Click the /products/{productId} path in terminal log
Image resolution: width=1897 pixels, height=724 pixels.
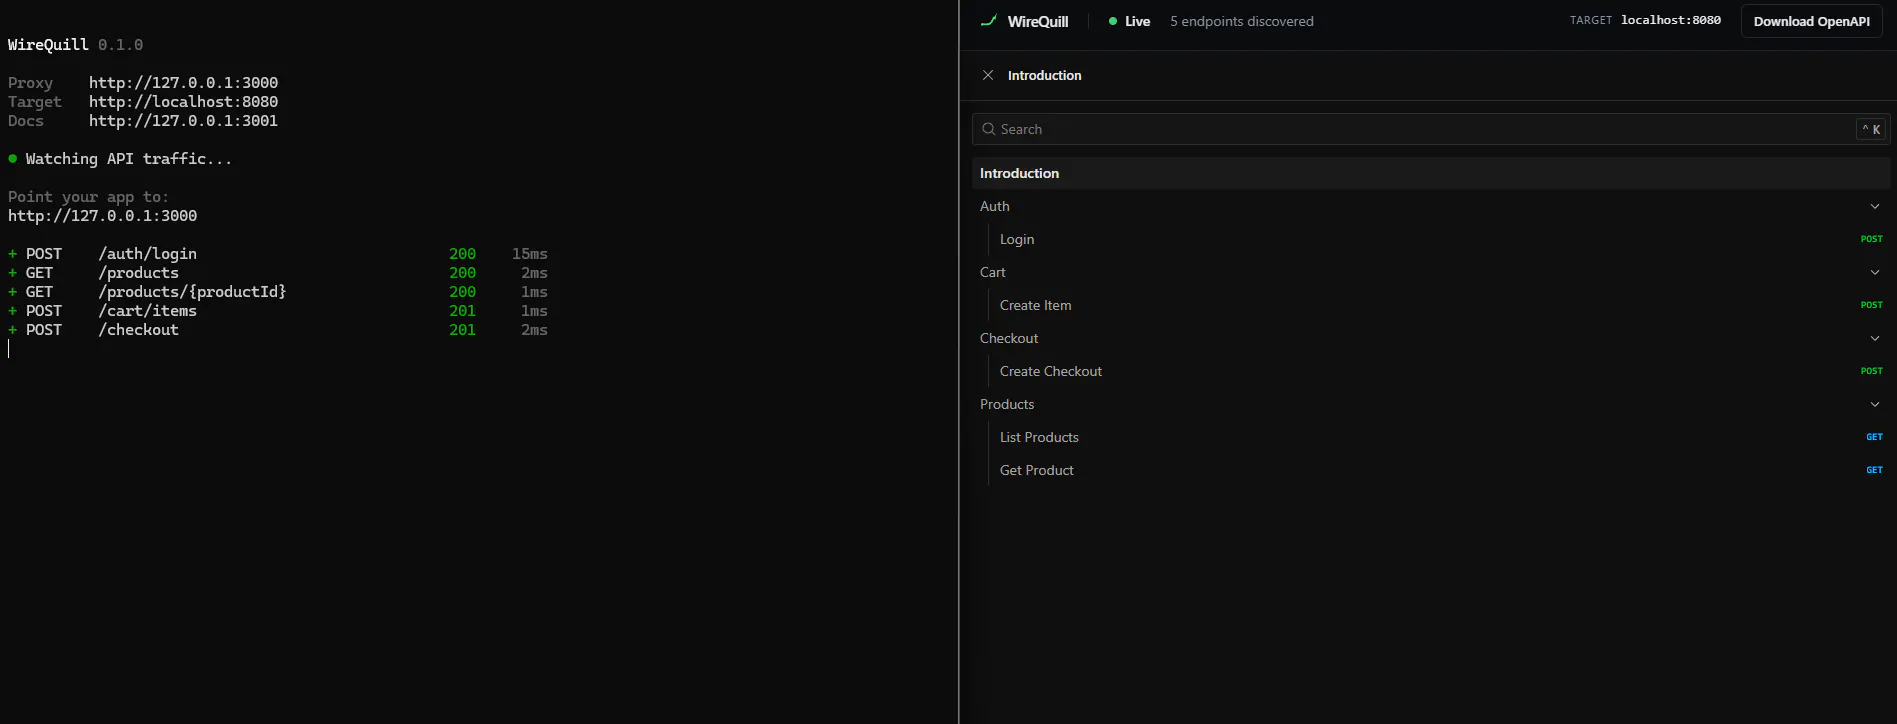click(x=192, y=292)
